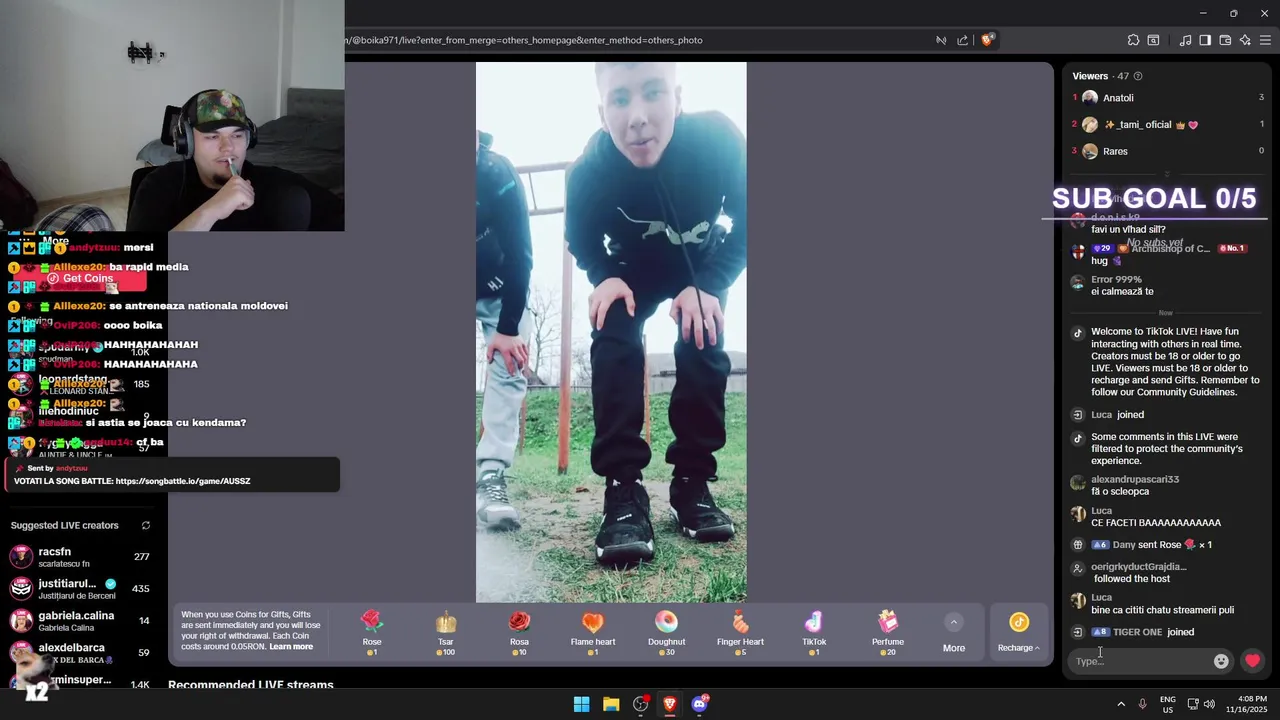This screenshot has height=720, width=1280.
Task: Click the muted audio icon in address bar
Action: point(941,40)
